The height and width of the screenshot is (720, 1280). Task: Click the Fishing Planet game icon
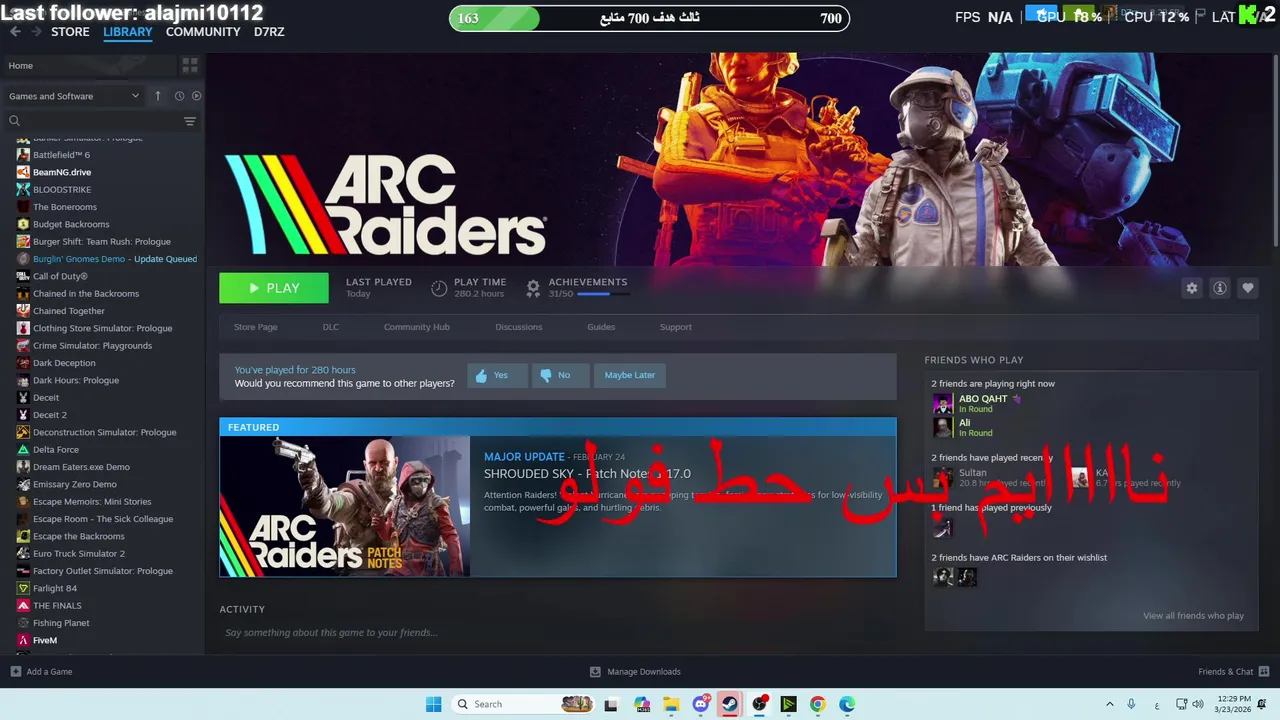coord(23,623)
